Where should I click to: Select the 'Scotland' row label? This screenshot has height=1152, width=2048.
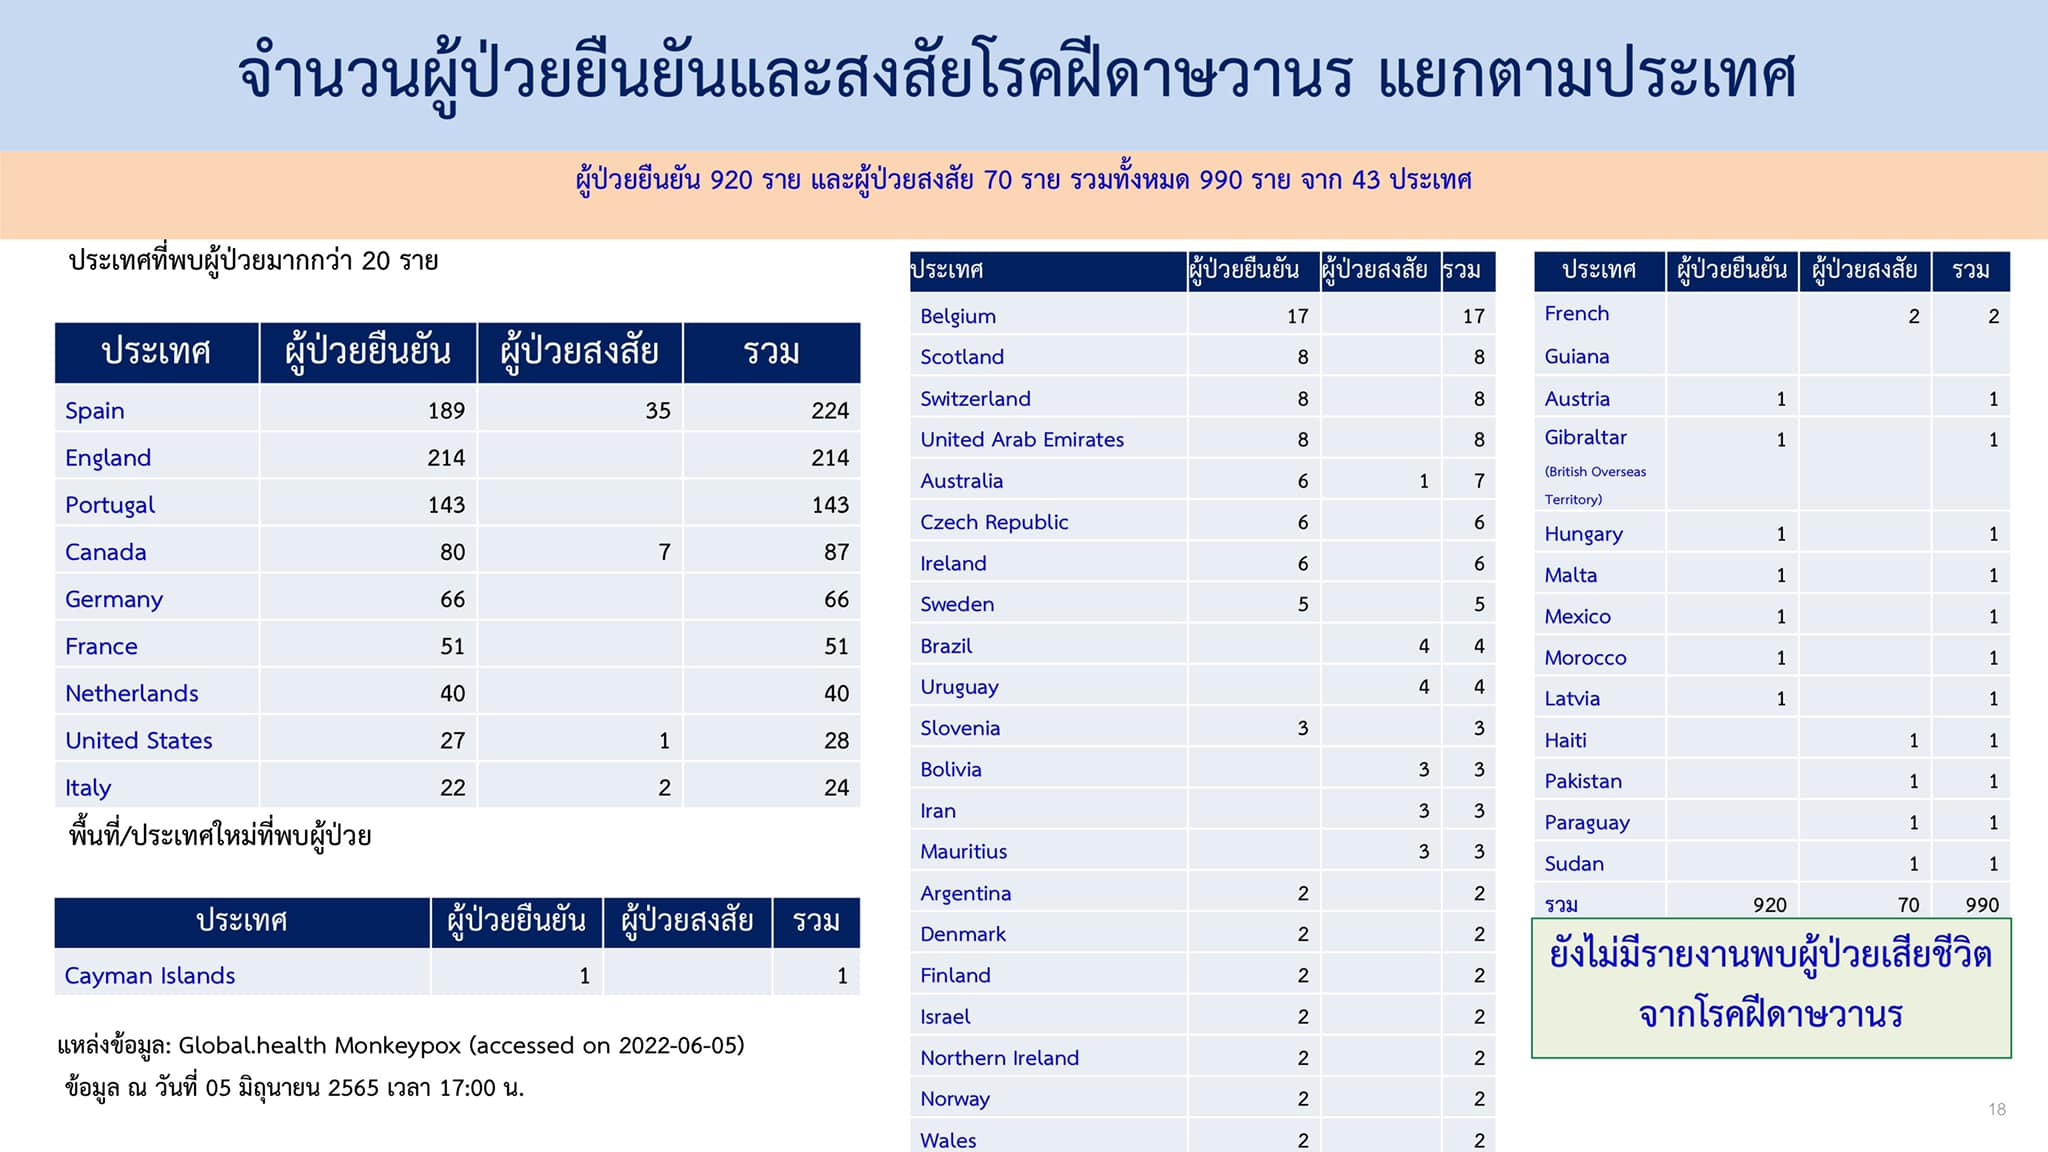(x=962, y=357)
